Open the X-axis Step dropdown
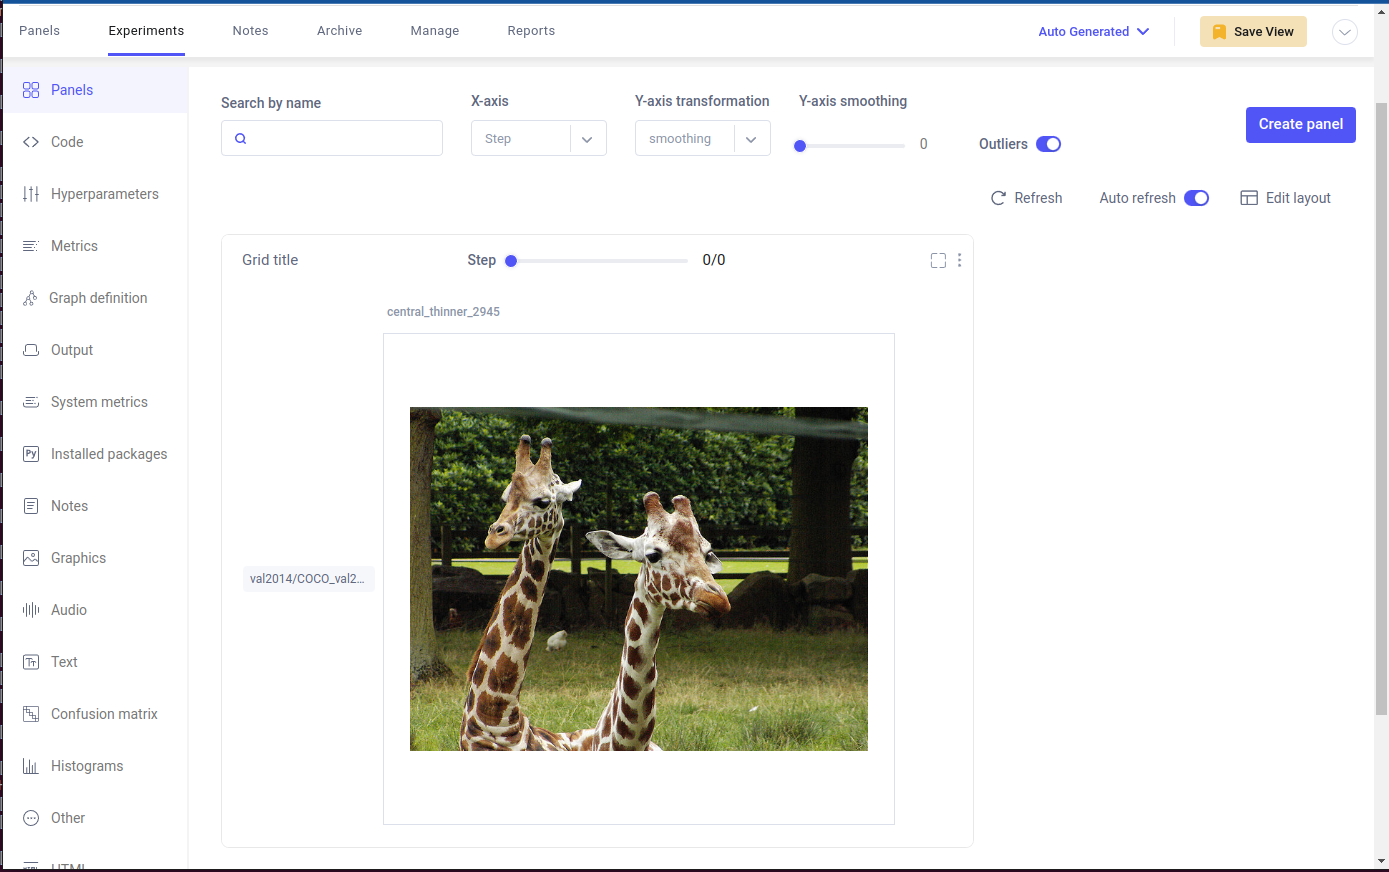The image size is (1389, 872). point(538,138)
